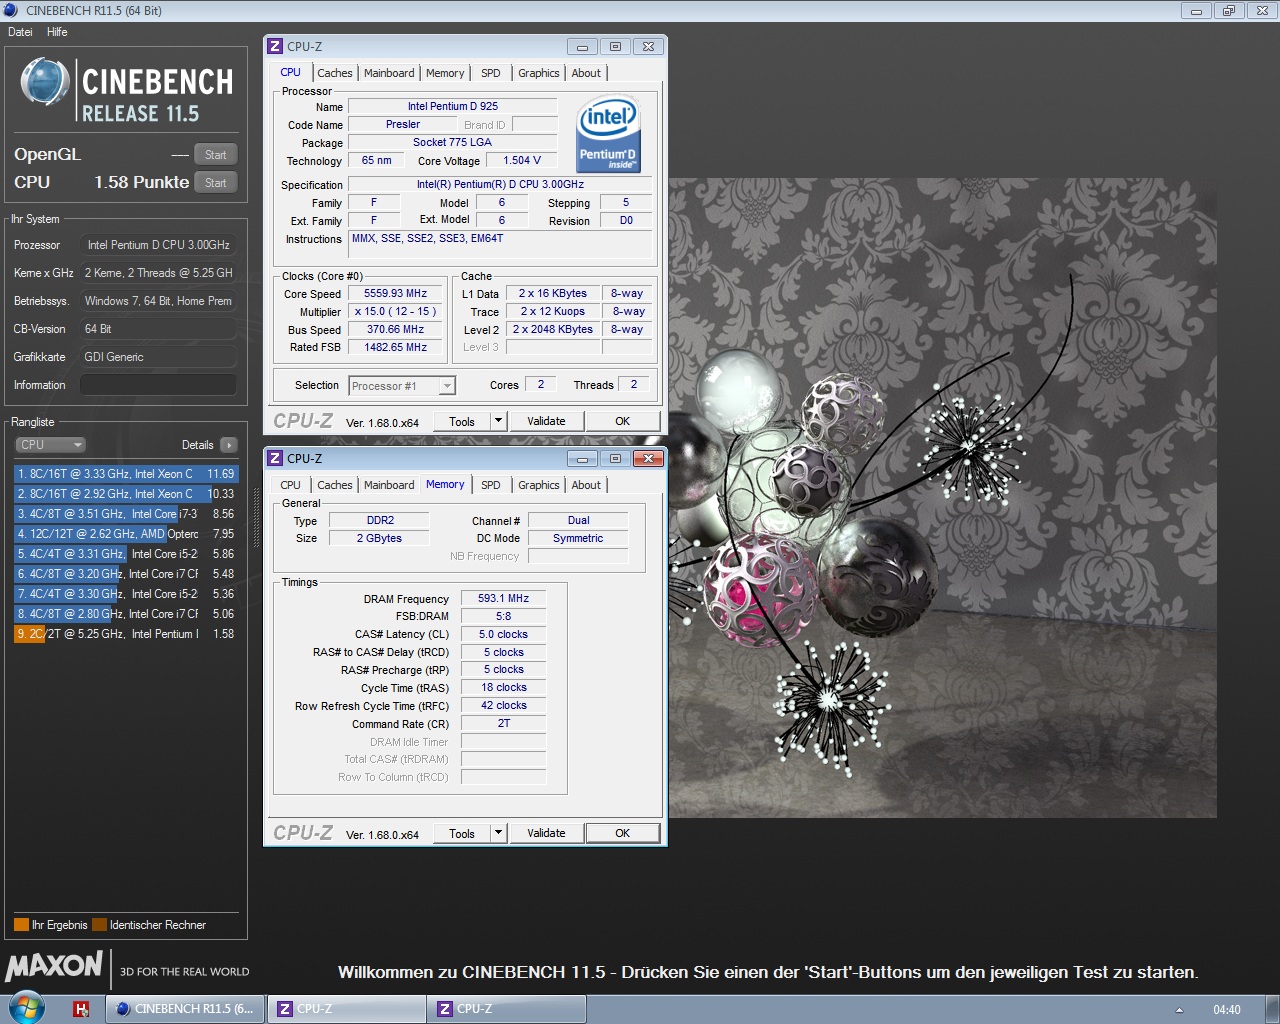The width and height of the screenshot is (1280, 1024).
Task: Switch to first CPU-Z taskbar button
Action: coord(346,1009)
